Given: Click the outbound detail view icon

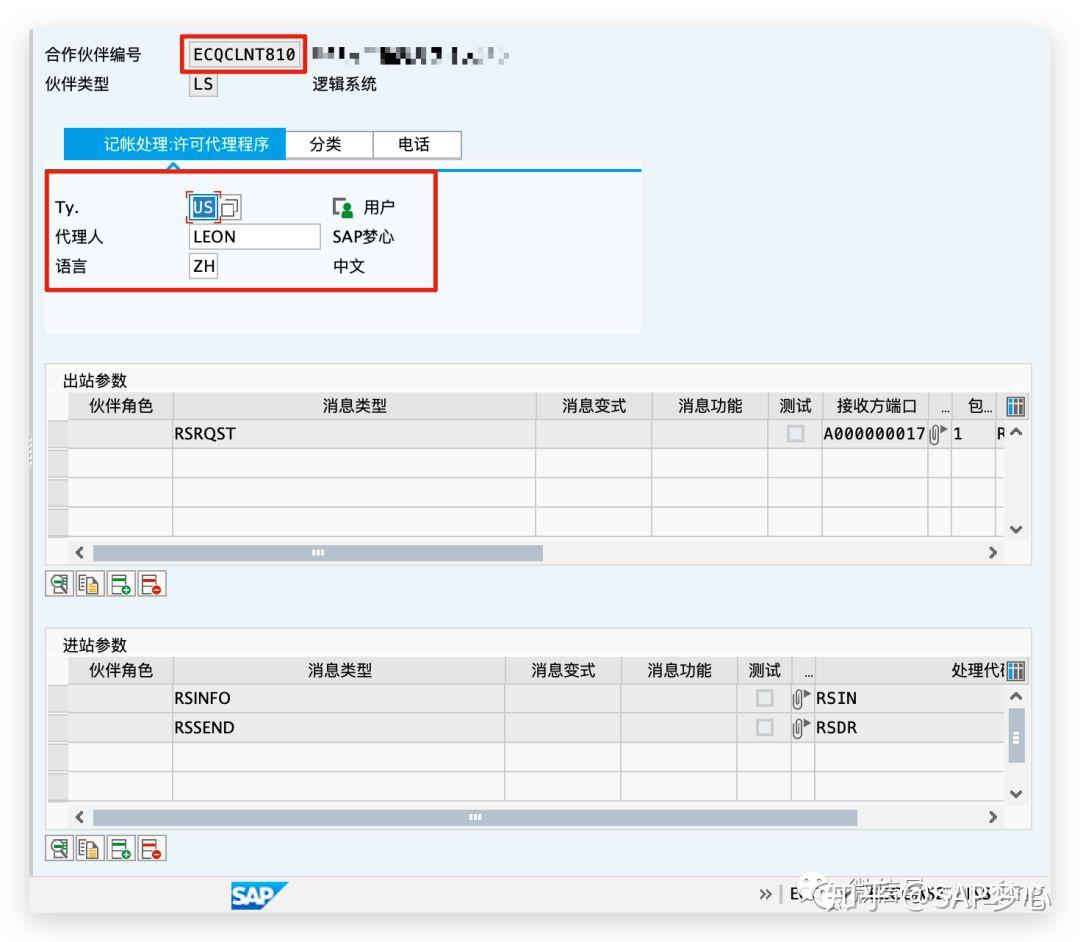Looking at the screenshot, I should [59, 585].
